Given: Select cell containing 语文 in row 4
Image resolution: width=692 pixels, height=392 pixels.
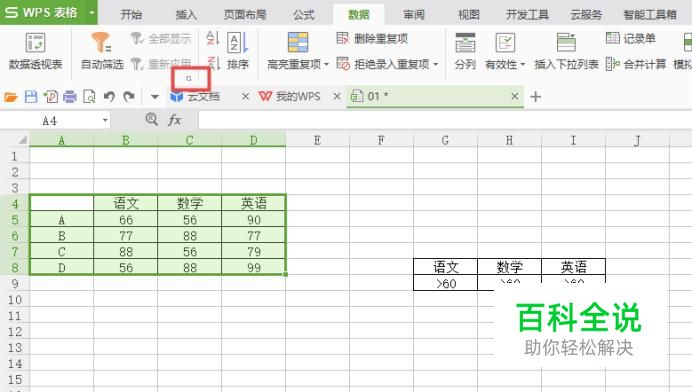Looking at the screenshot, I should click(125, 203).
